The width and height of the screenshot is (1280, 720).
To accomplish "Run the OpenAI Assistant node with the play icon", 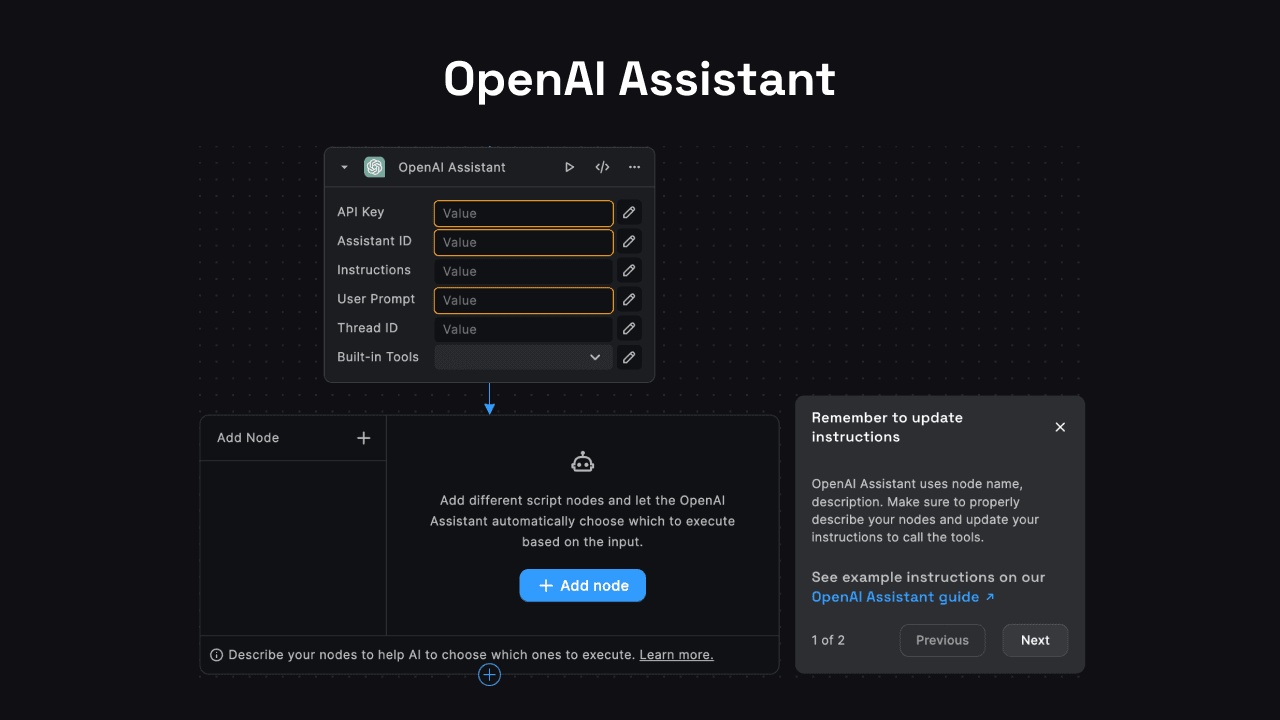I will tap(569, 167).
